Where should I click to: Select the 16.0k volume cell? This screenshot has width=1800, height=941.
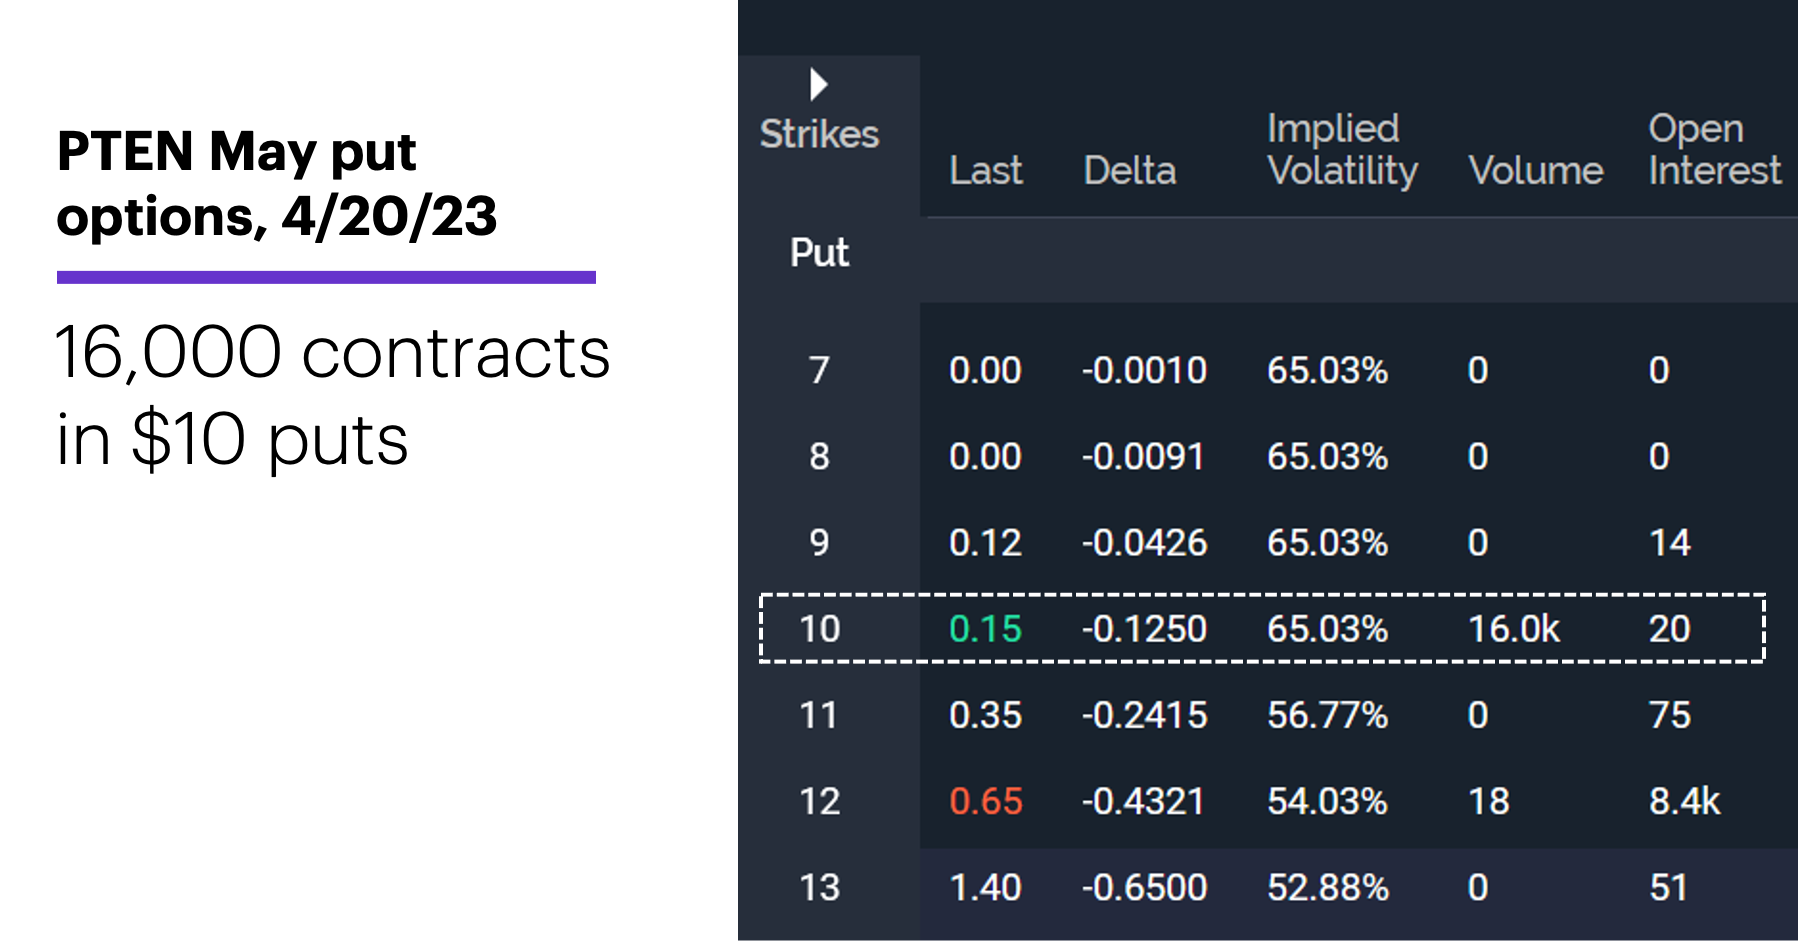1514,629
